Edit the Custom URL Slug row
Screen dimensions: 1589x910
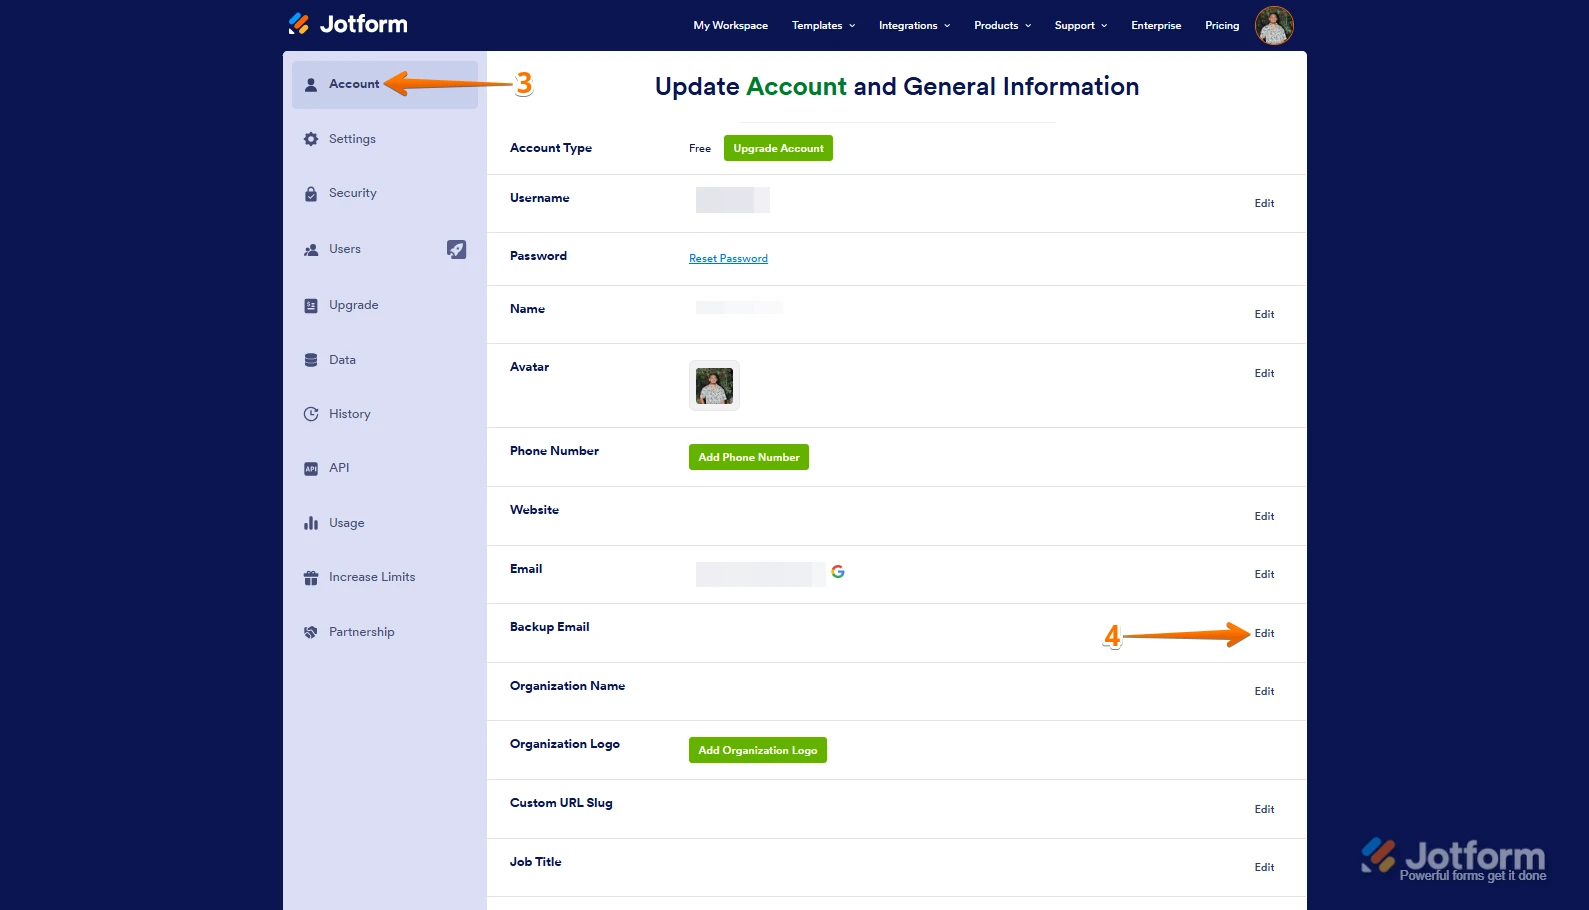(x=1264, y=810)
